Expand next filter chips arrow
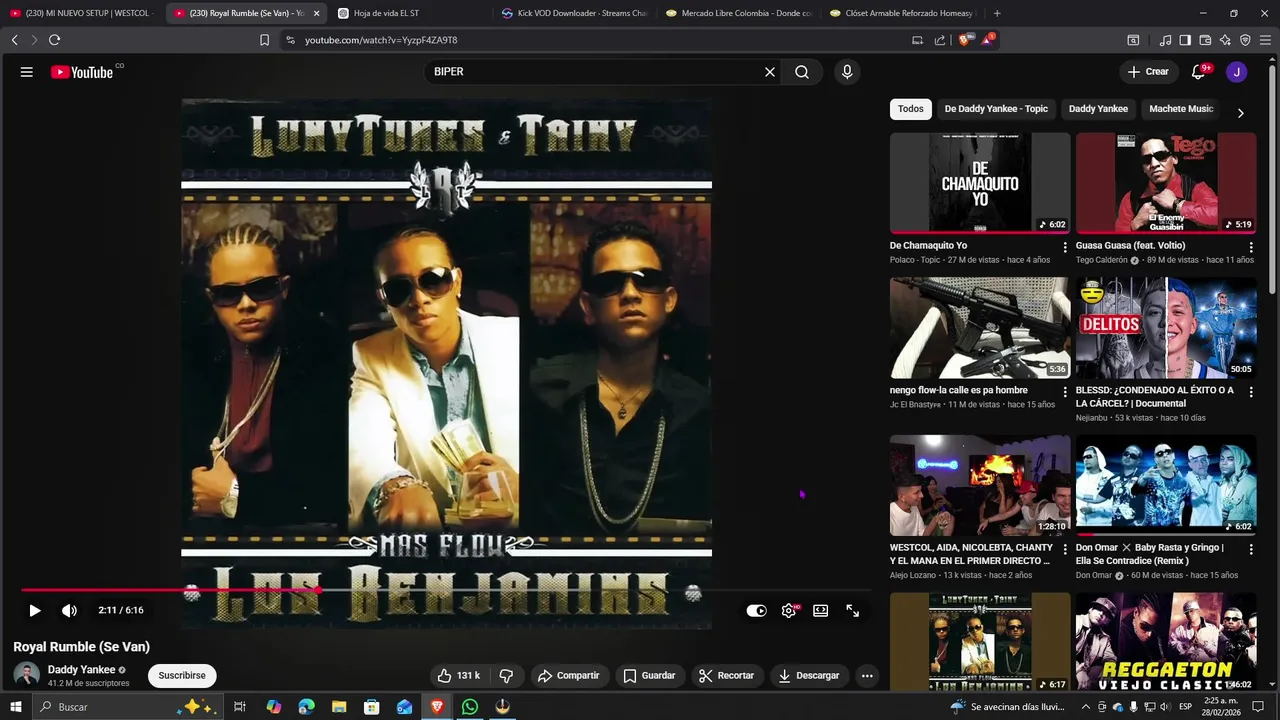This screenshot has height=720, width=1280. click(1240, 113)
